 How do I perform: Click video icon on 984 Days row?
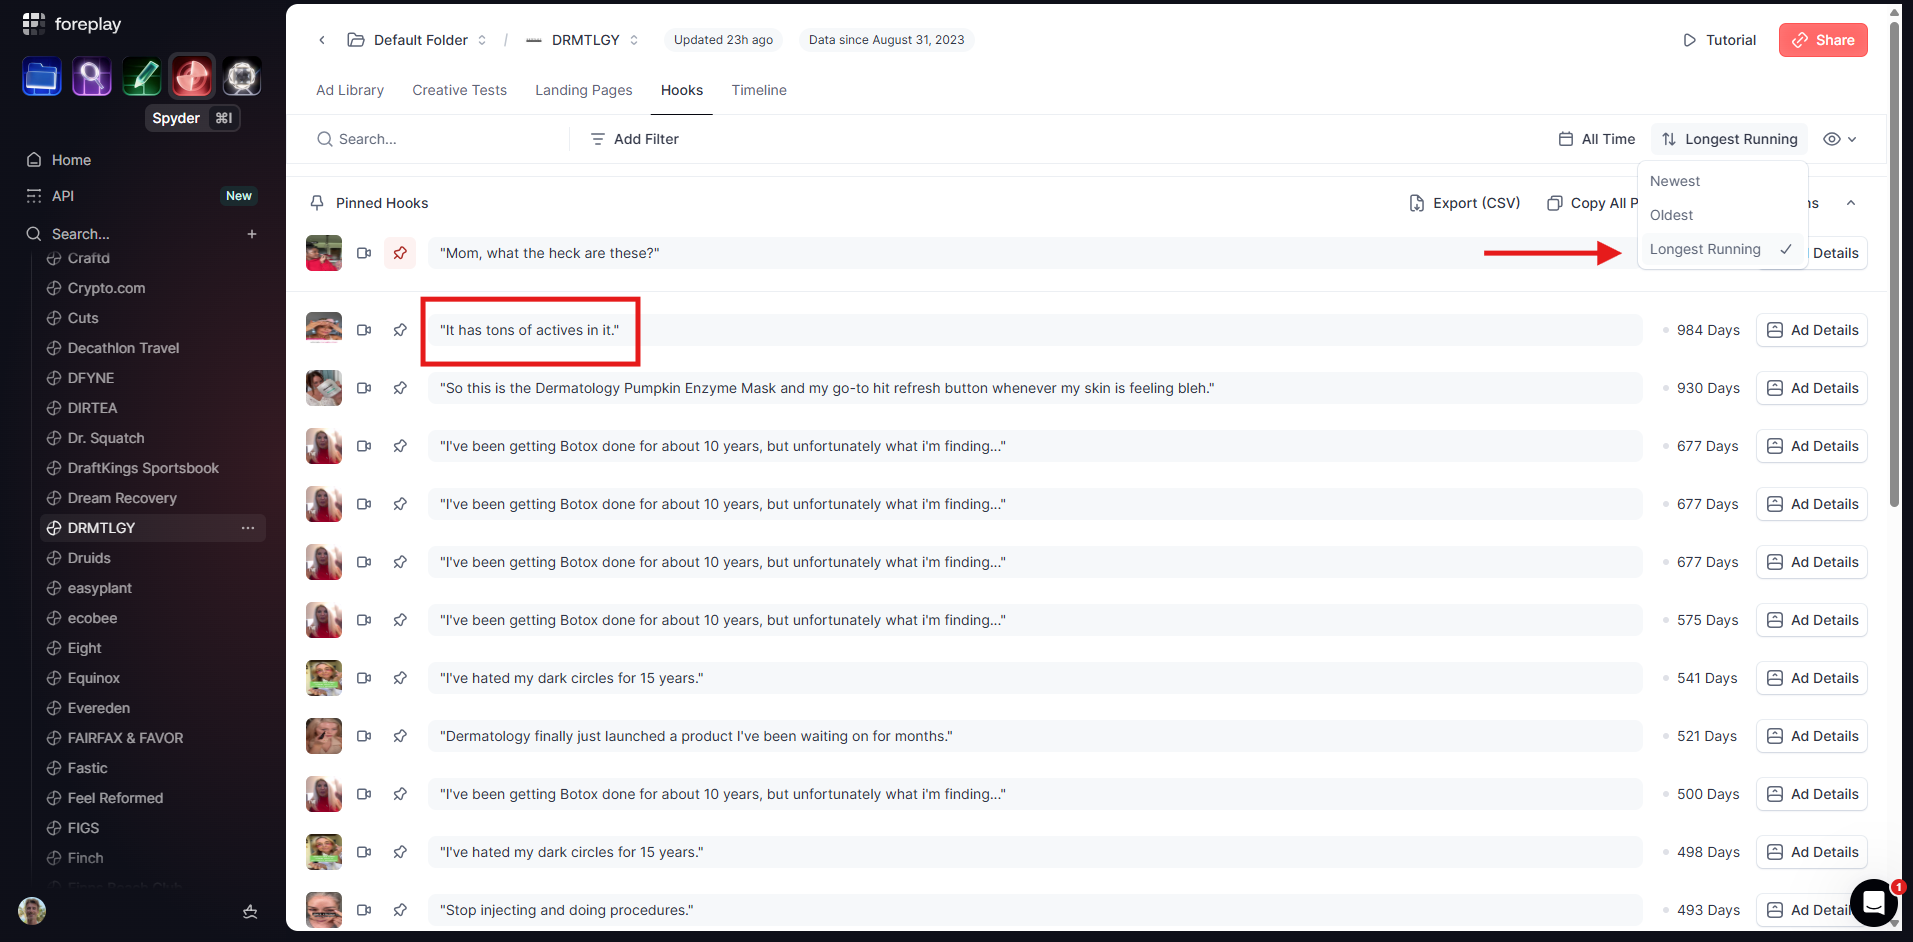click(364, 330)
